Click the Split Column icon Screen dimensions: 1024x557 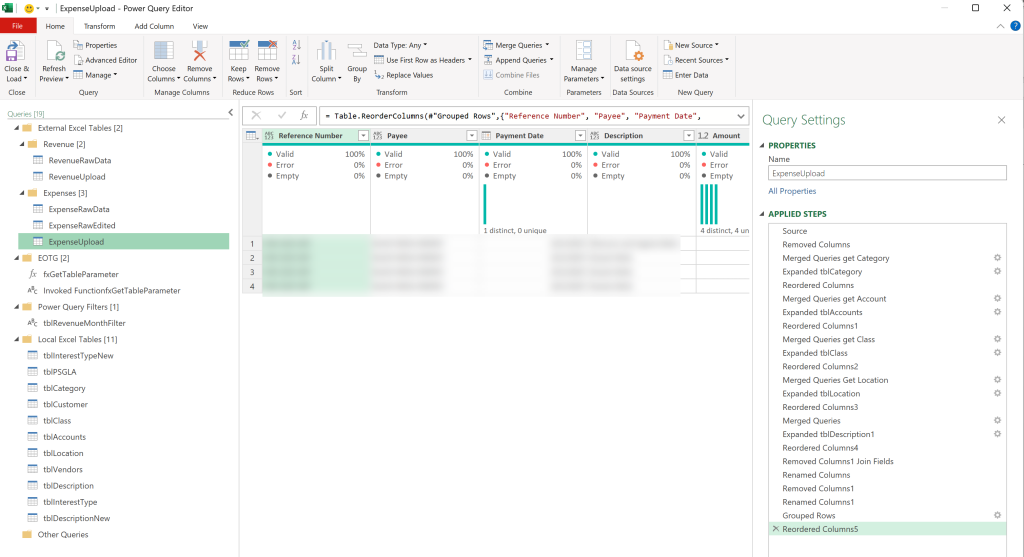point(326,52)
